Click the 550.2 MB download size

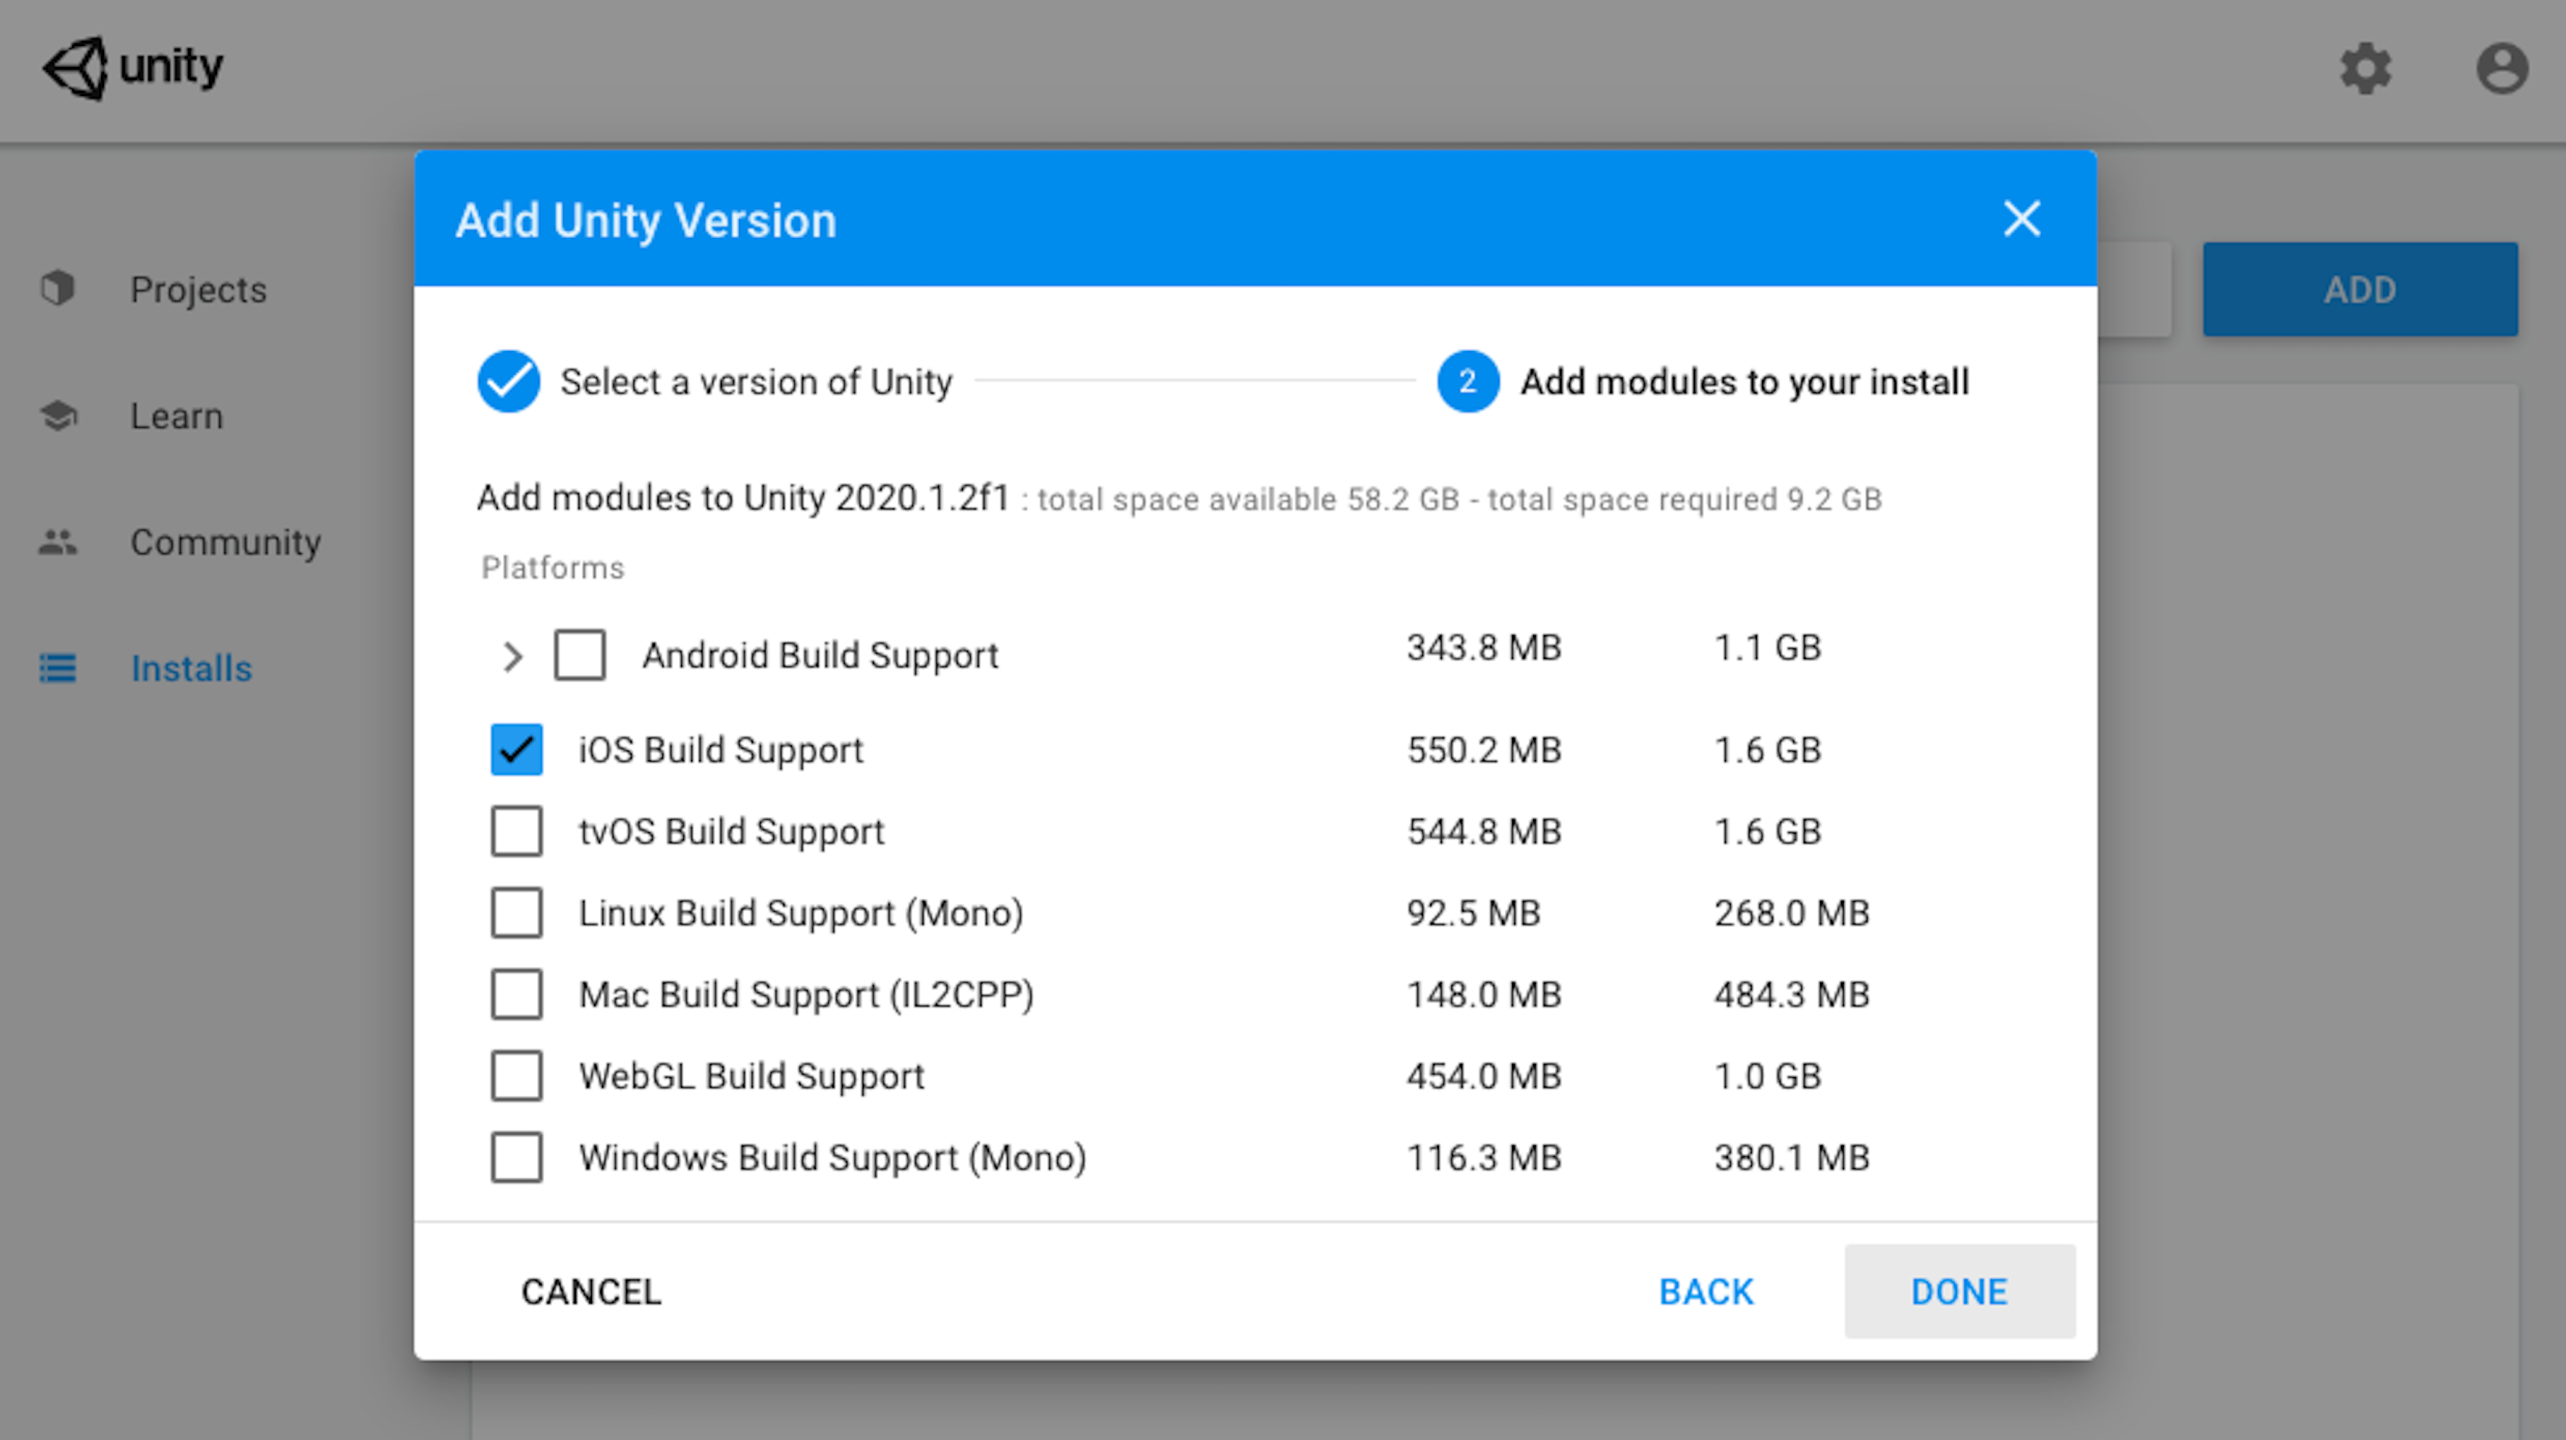tap(1484, 750)
